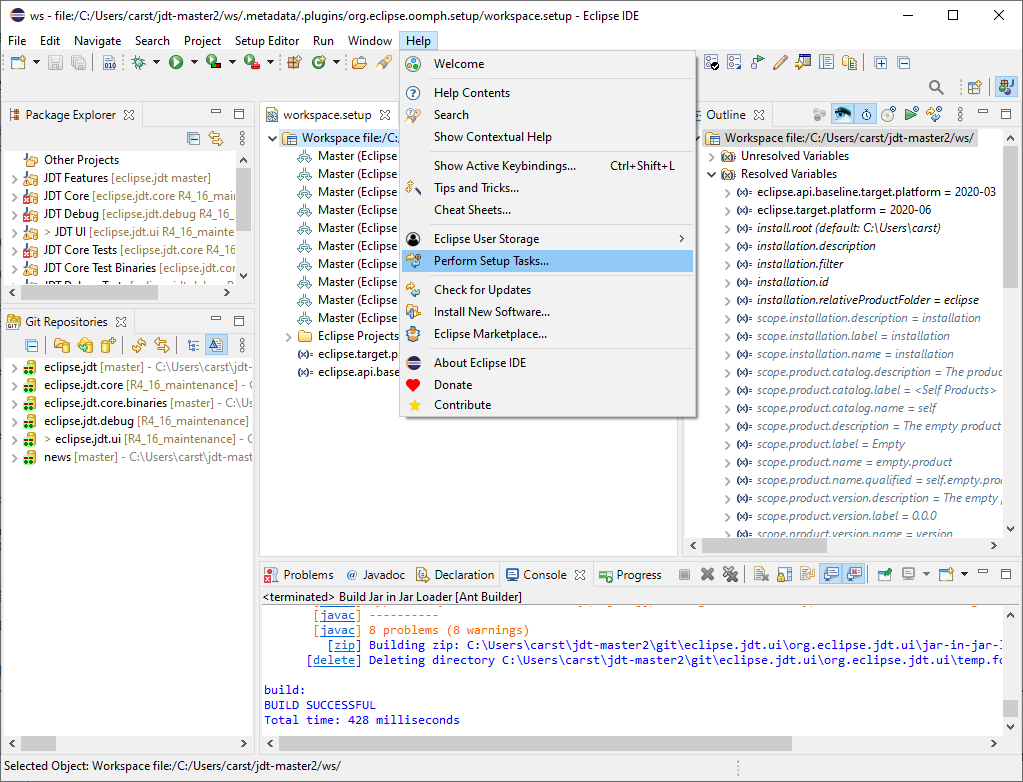Click the Open Perspective icon

click(975, 87)
